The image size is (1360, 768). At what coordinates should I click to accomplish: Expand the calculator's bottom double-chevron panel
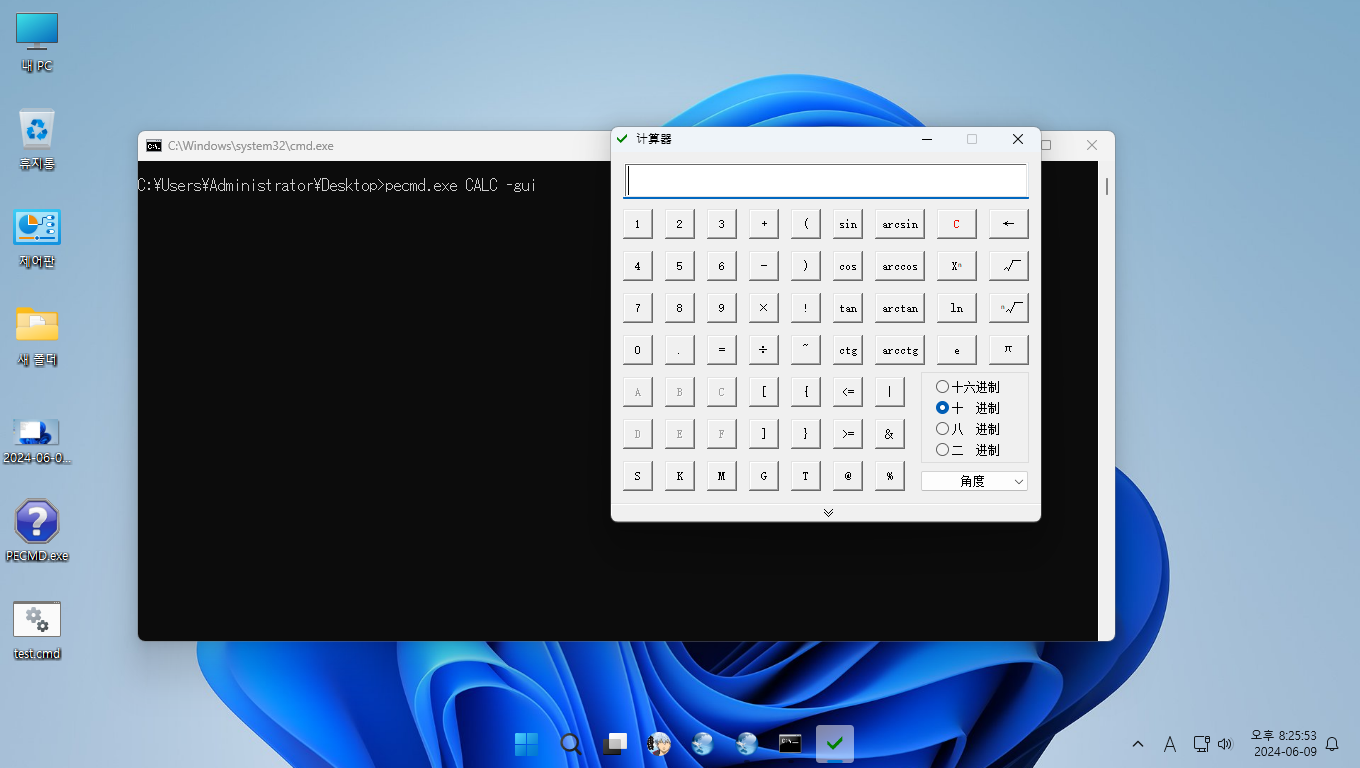[828, 512]
